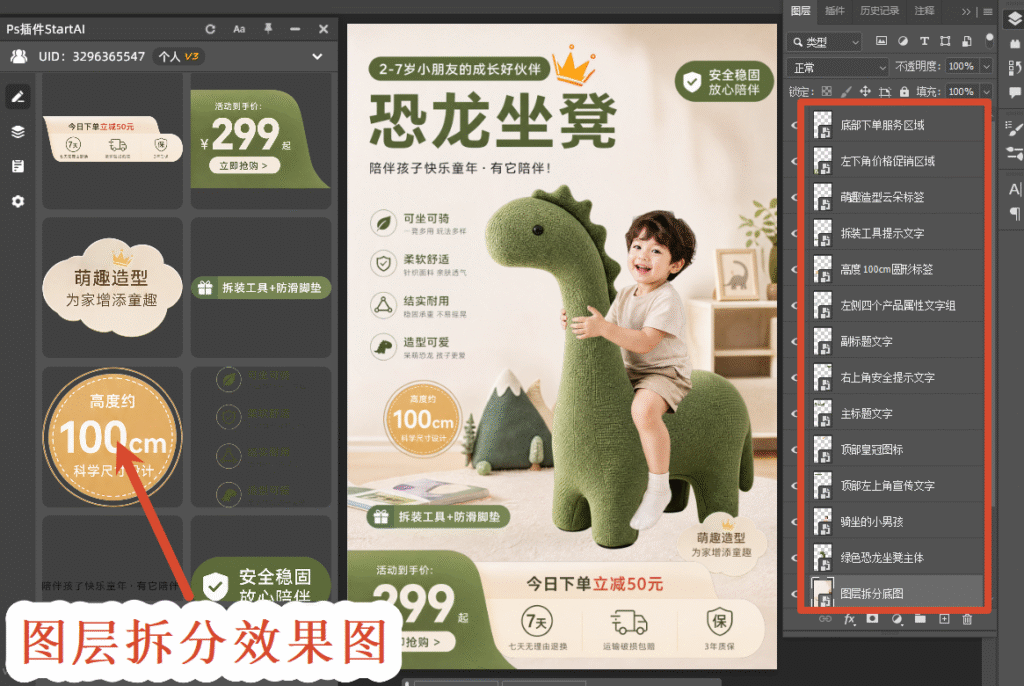Switch to the 历史记录 tab
This screenshot has width=1024, height=686.
click(x=879, y=10)
